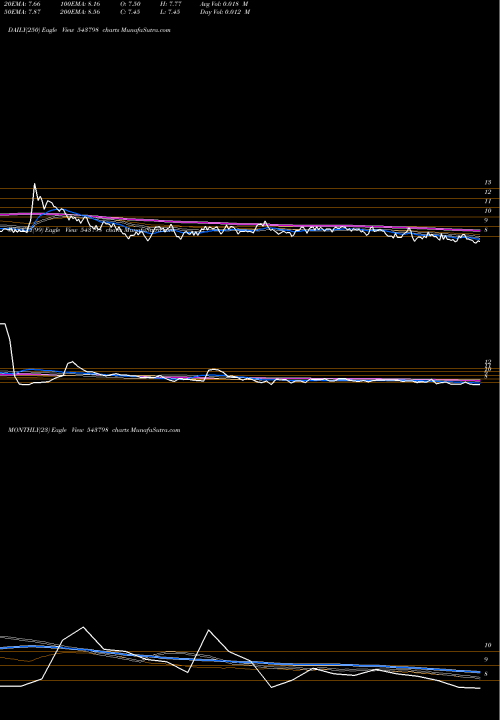Viewport: 500px width, 720px height.
Task: Click the daily chart's highest price spike
Action: [x=34, y=184]
